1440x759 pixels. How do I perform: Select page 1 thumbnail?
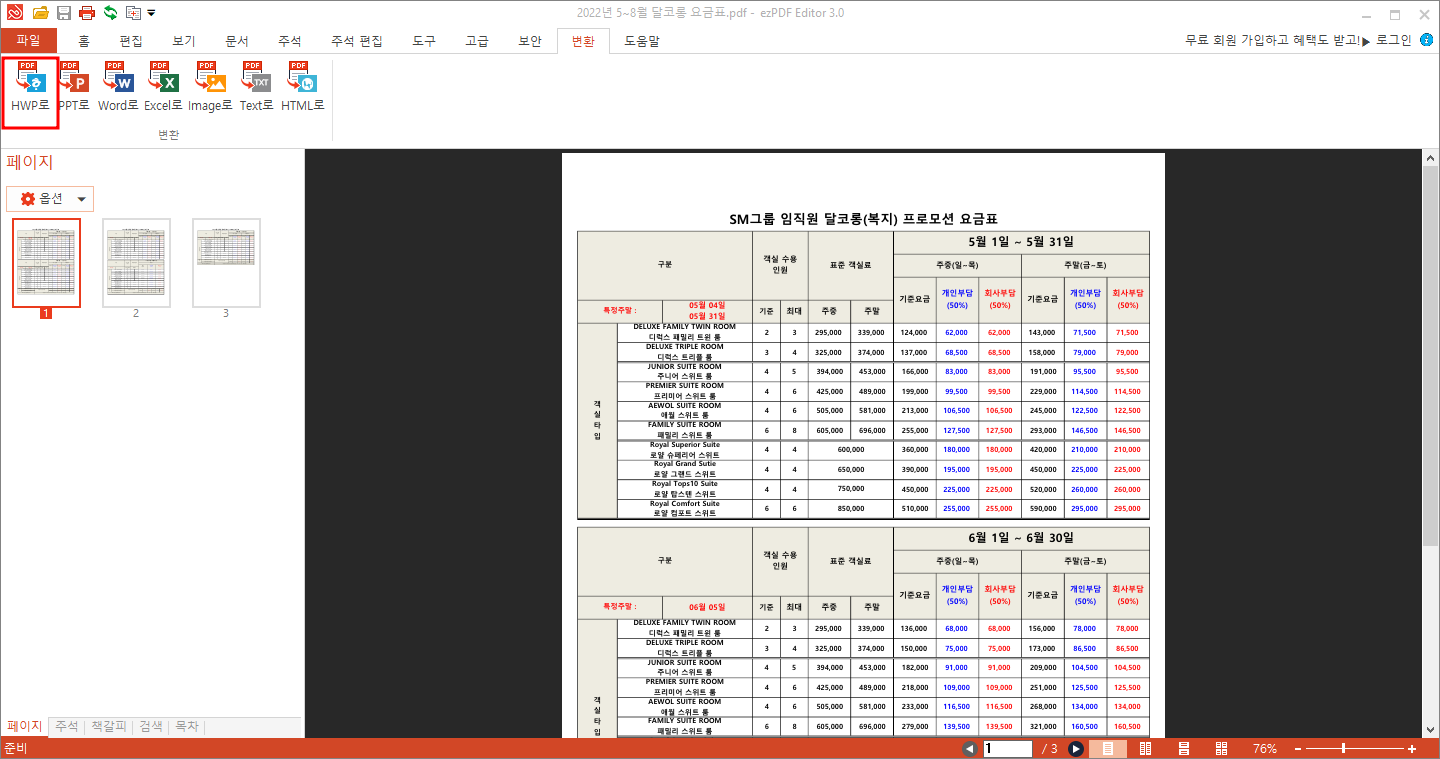pyautogui.click(x=46, y=262)
